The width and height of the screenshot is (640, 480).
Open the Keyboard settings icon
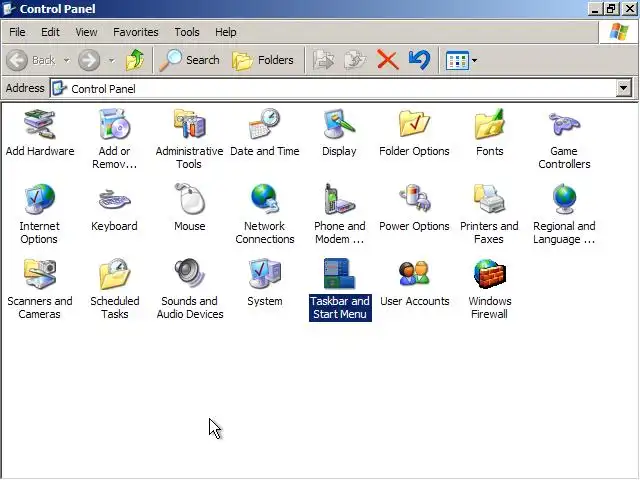point(114,200)
